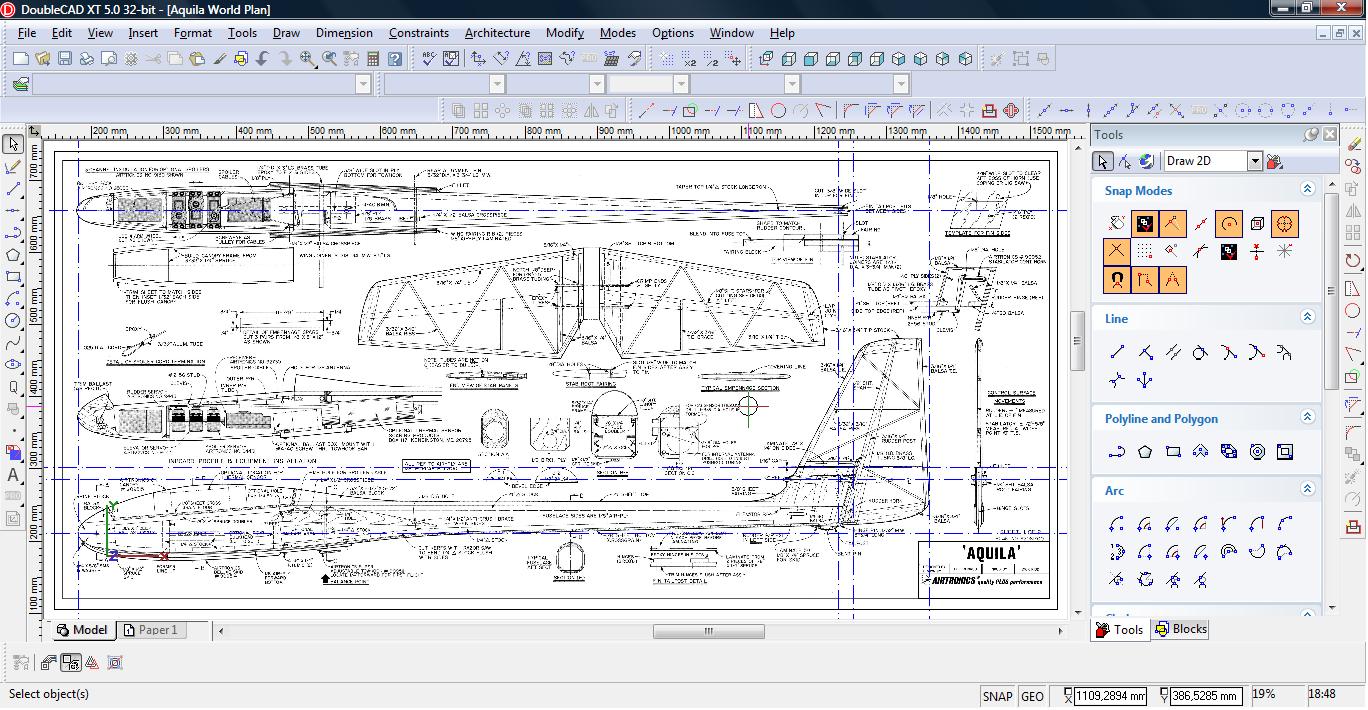Image resolution: width=1368 pixels, height=710 pixels.
Task: Select the Rectangle tool in Polyline and Polygon
Action: point(1173,452)
